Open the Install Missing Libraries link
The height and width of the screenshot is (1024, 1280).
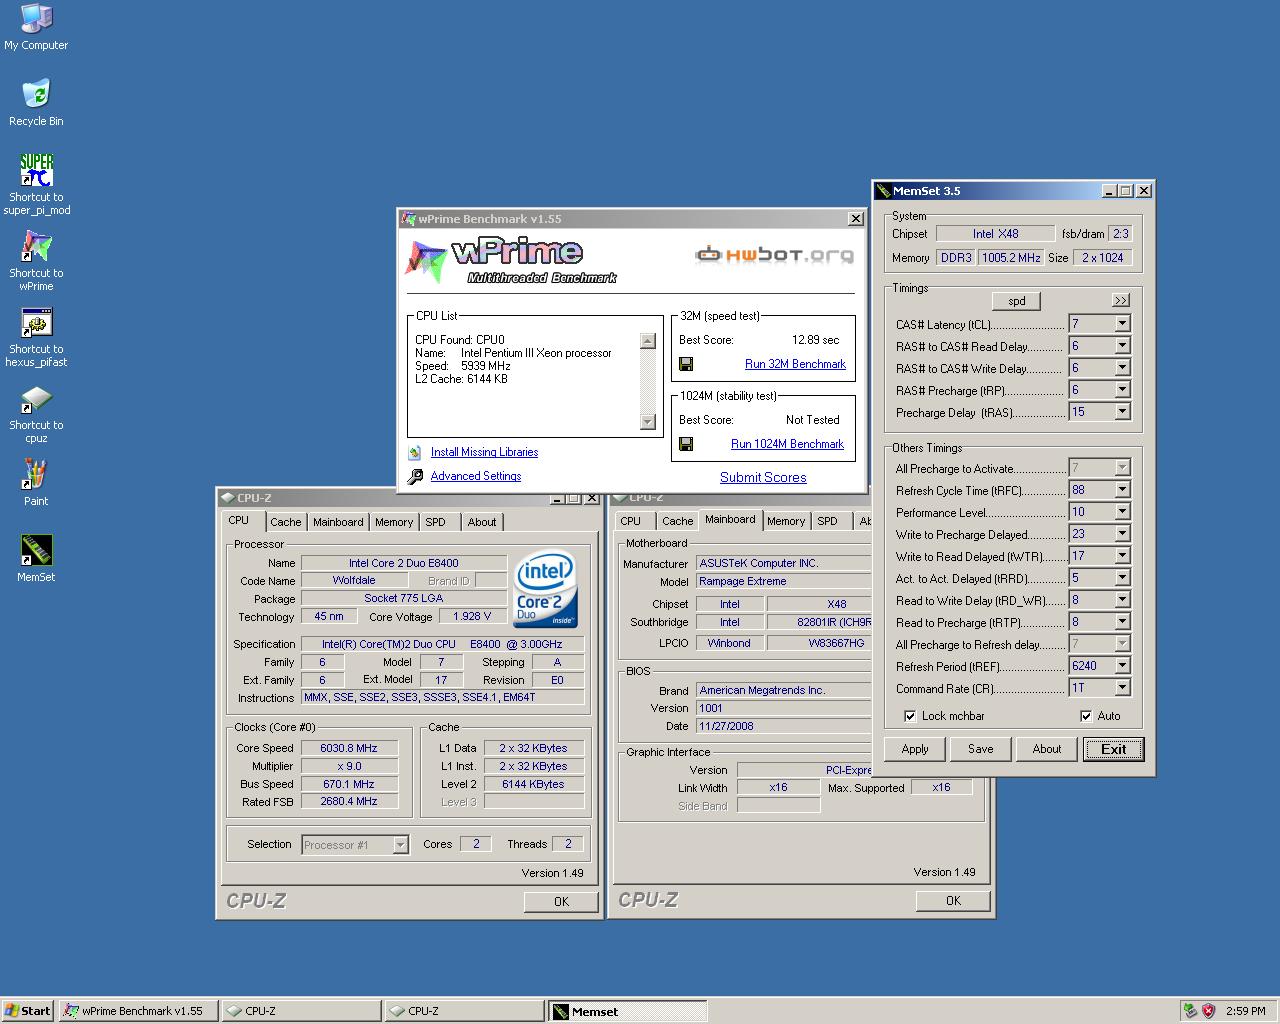tap(484, 452)
